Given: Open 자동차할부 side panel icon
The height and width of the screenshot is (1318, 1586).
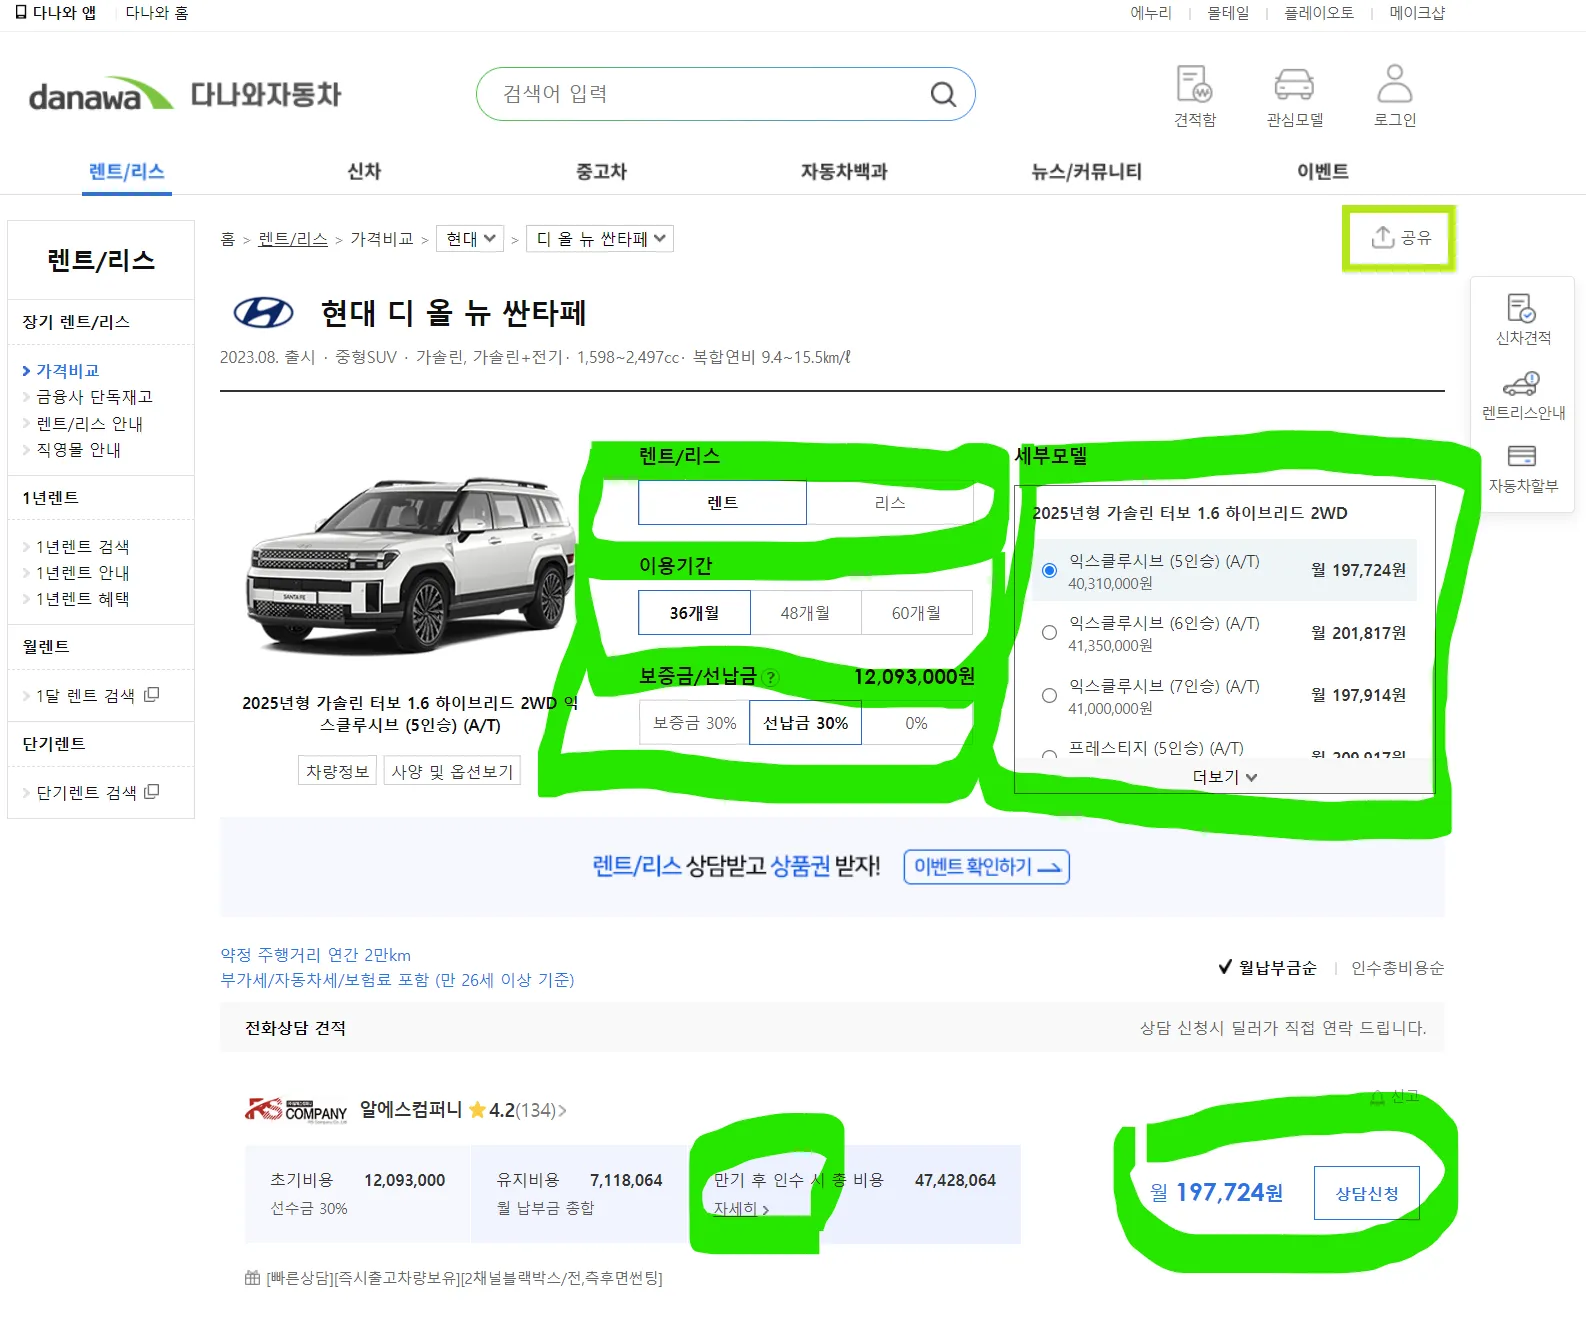Looking at the screenshot, I should (1522, 457).
